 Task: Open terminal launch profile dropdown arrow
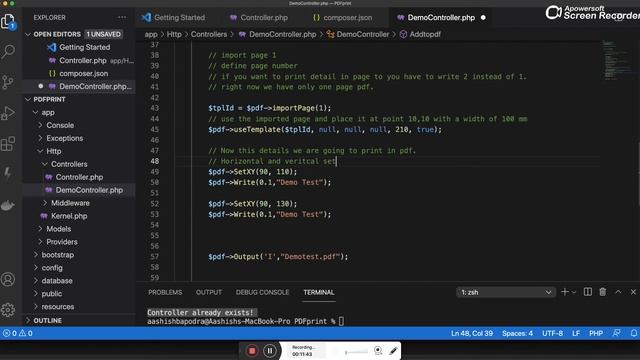[x=574, y=292]
